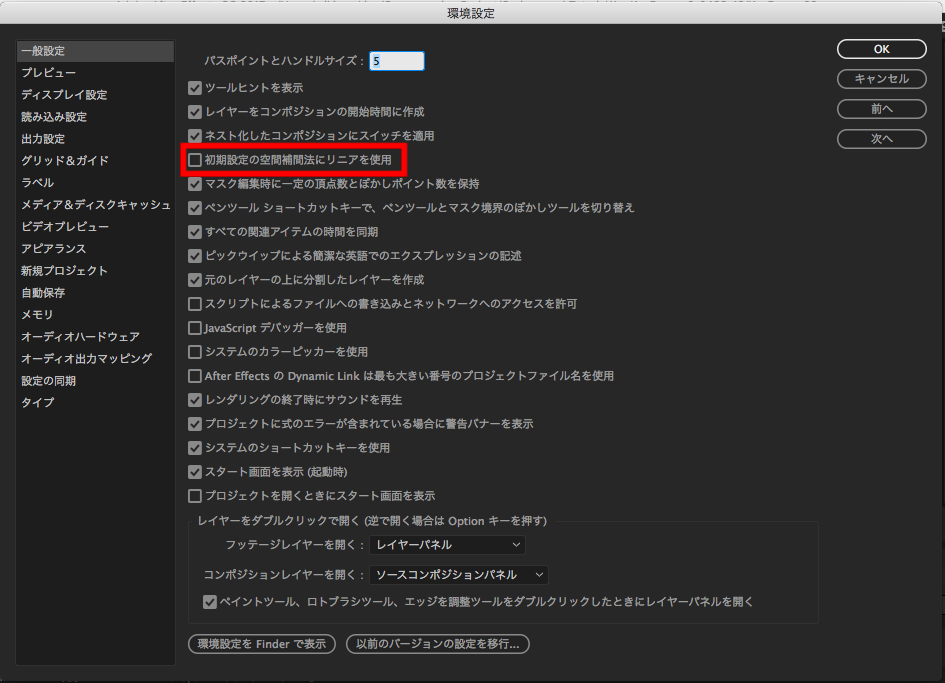Toggle 式のエラー警告バナーを表示 checkbox
Image resolution: width=945 pixels, height=683 pixels.
195,424
